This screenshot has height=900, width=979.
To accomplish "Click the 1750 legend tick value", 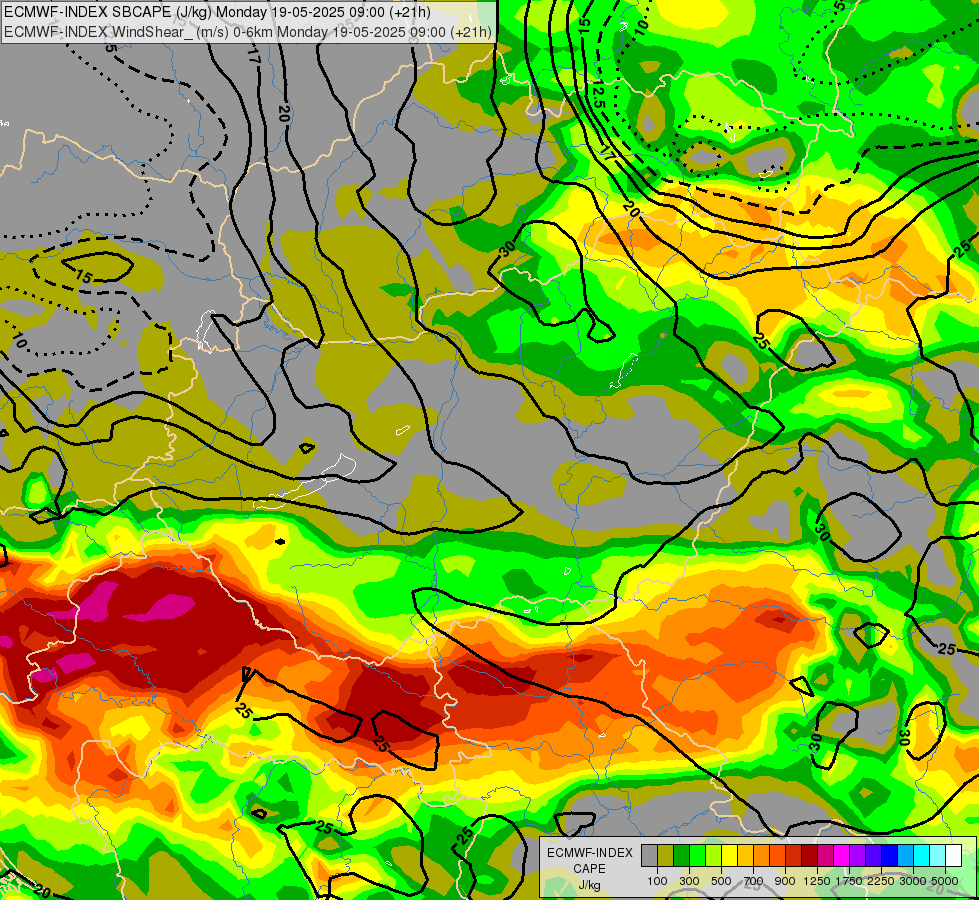I will 849,881.
